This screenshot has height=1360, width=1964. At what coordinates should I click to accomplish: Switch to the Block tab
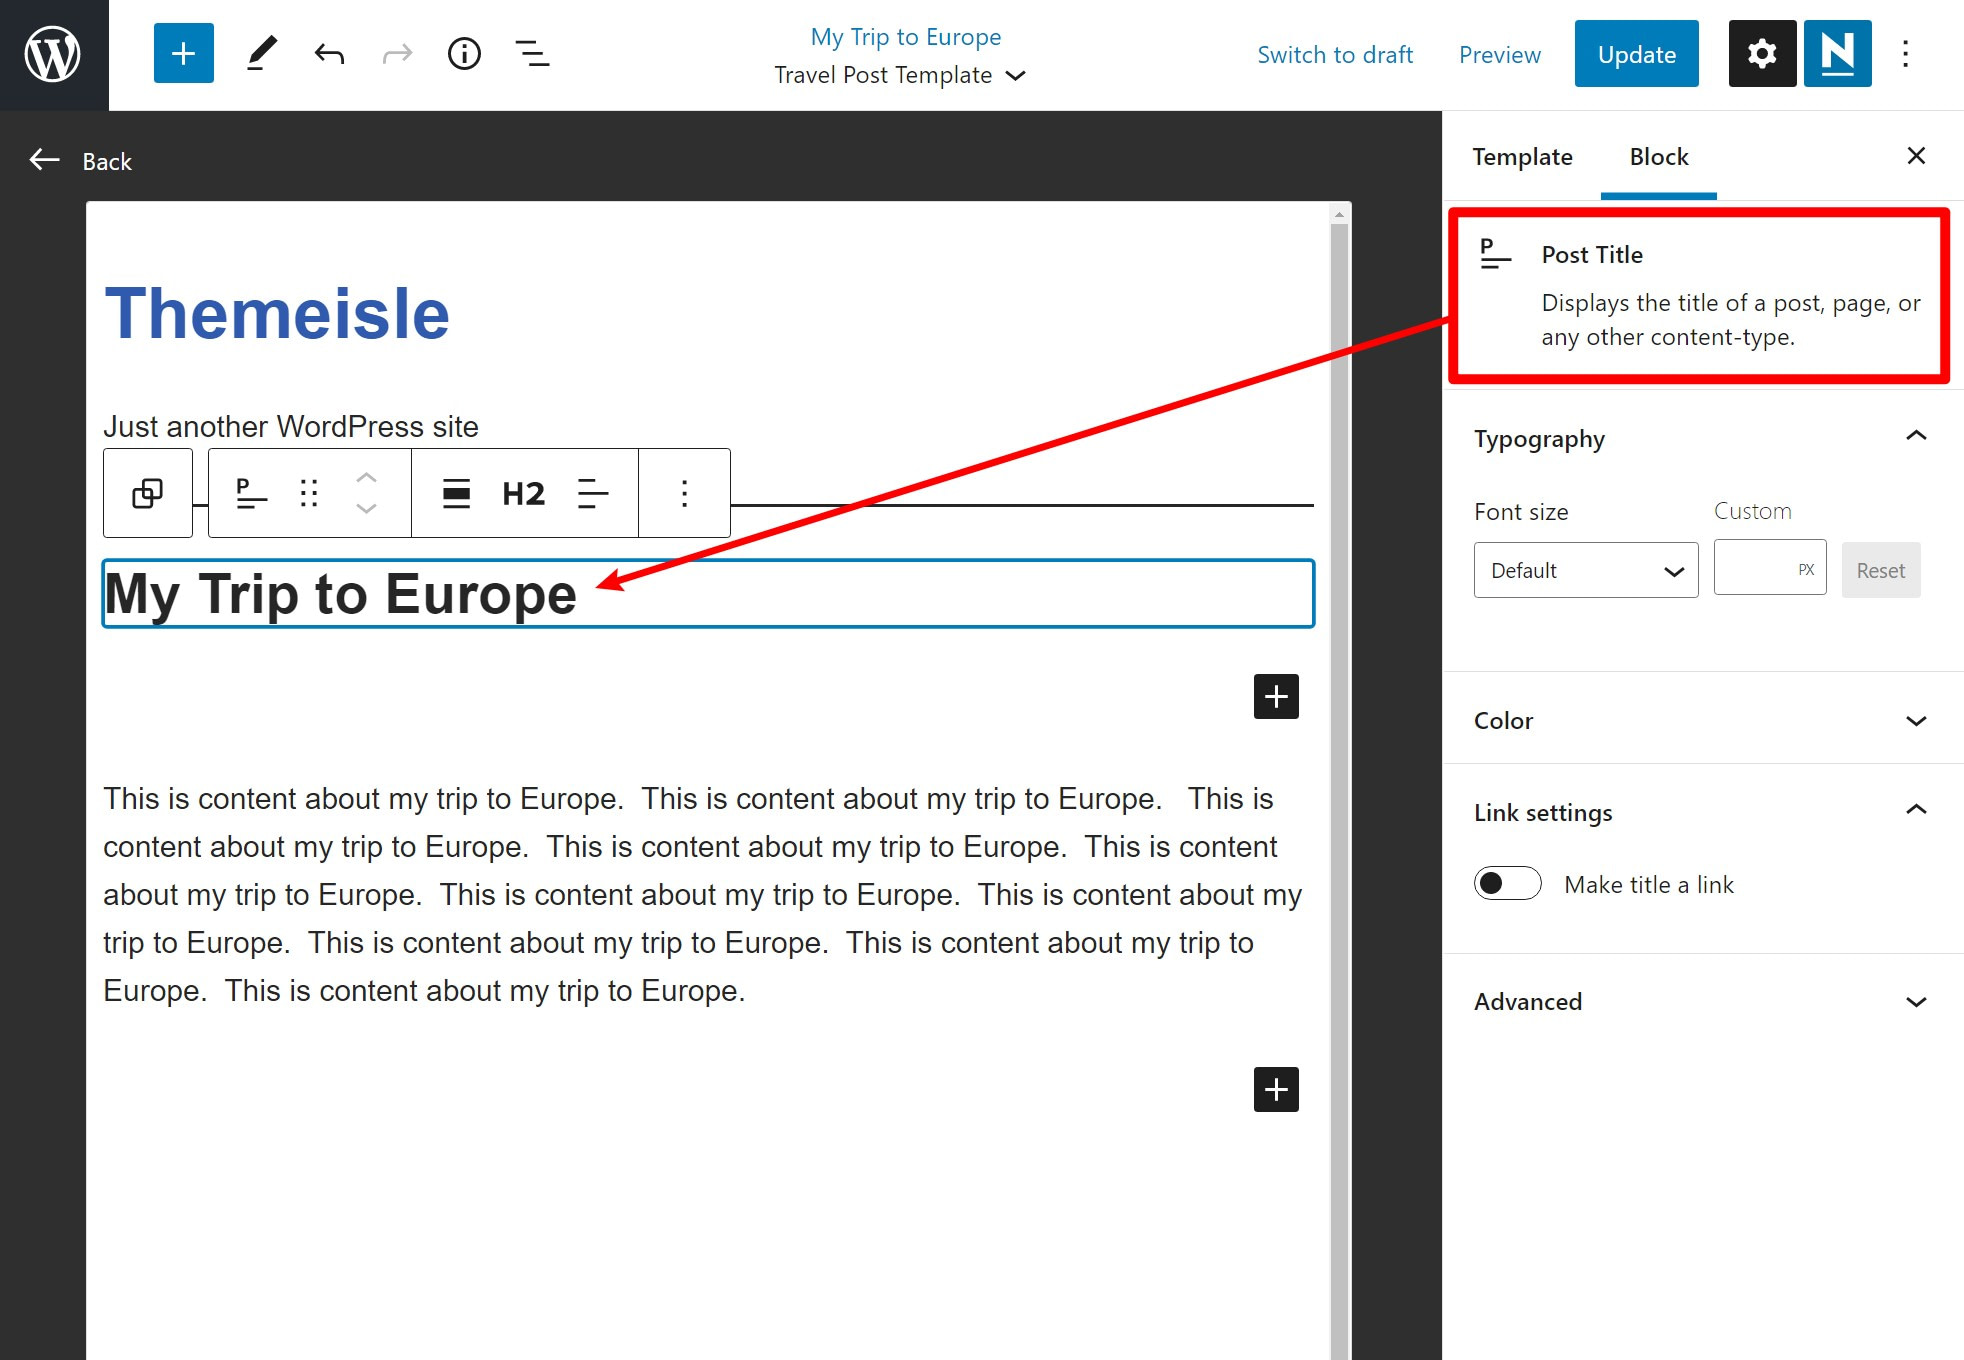(1657, 157)
